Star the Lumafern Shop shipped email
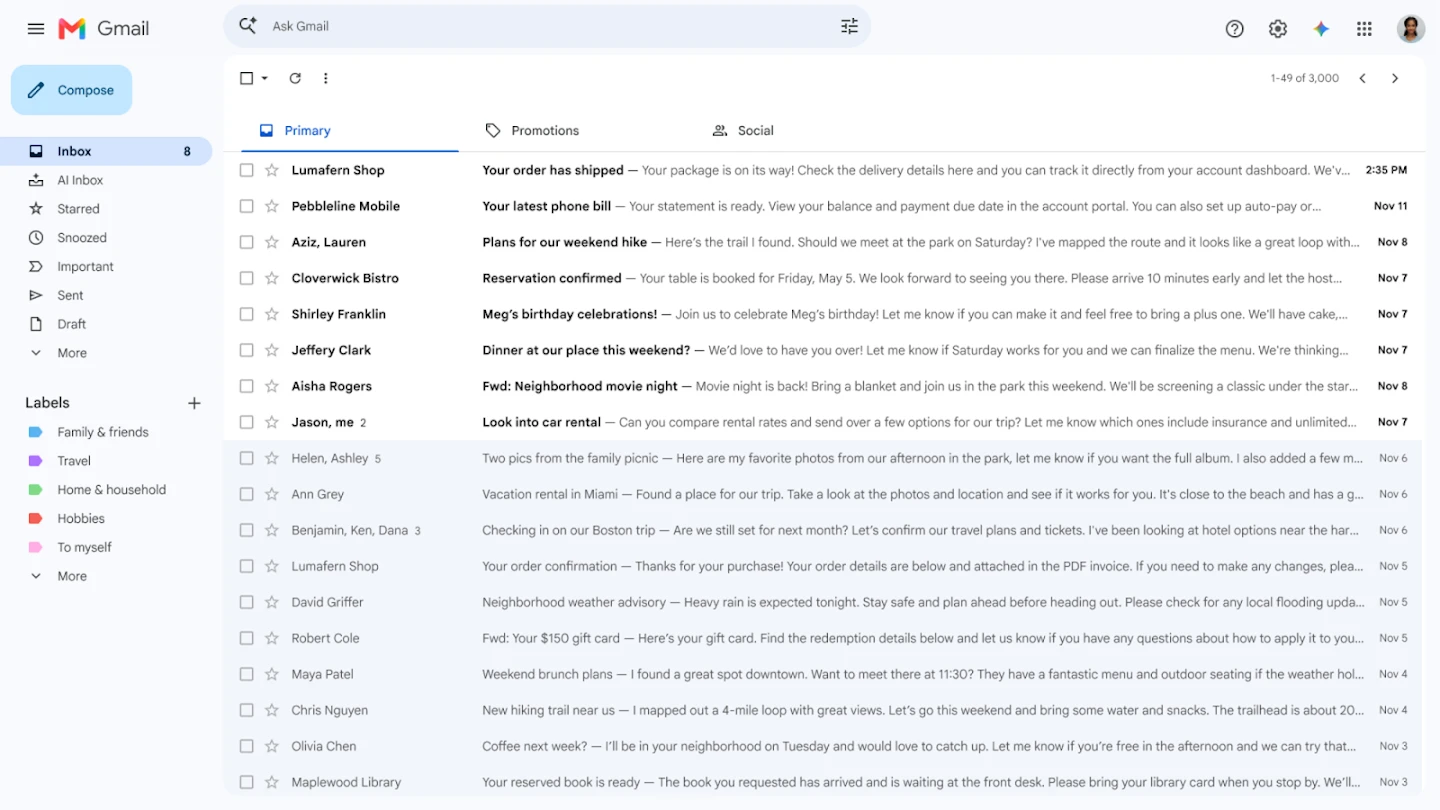 click(271, 170)
